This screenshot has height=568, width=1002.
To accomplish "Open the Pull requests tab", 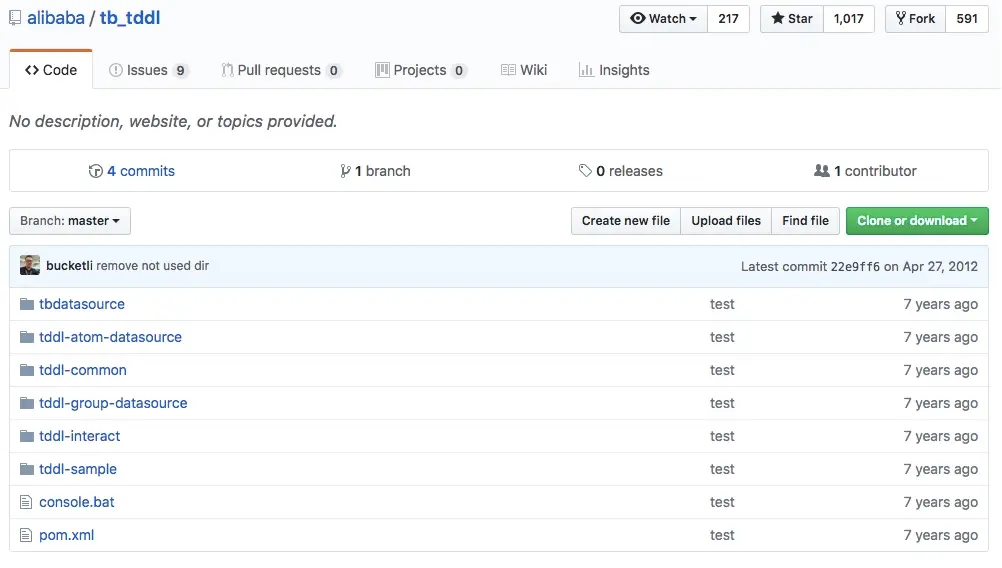I will 281,70.
